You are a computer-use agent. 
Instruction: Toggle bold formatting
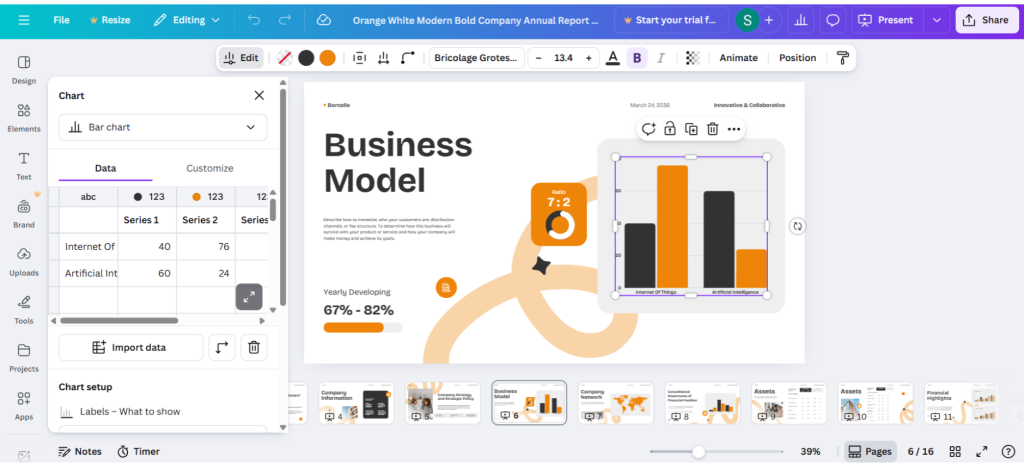[637, 58]
